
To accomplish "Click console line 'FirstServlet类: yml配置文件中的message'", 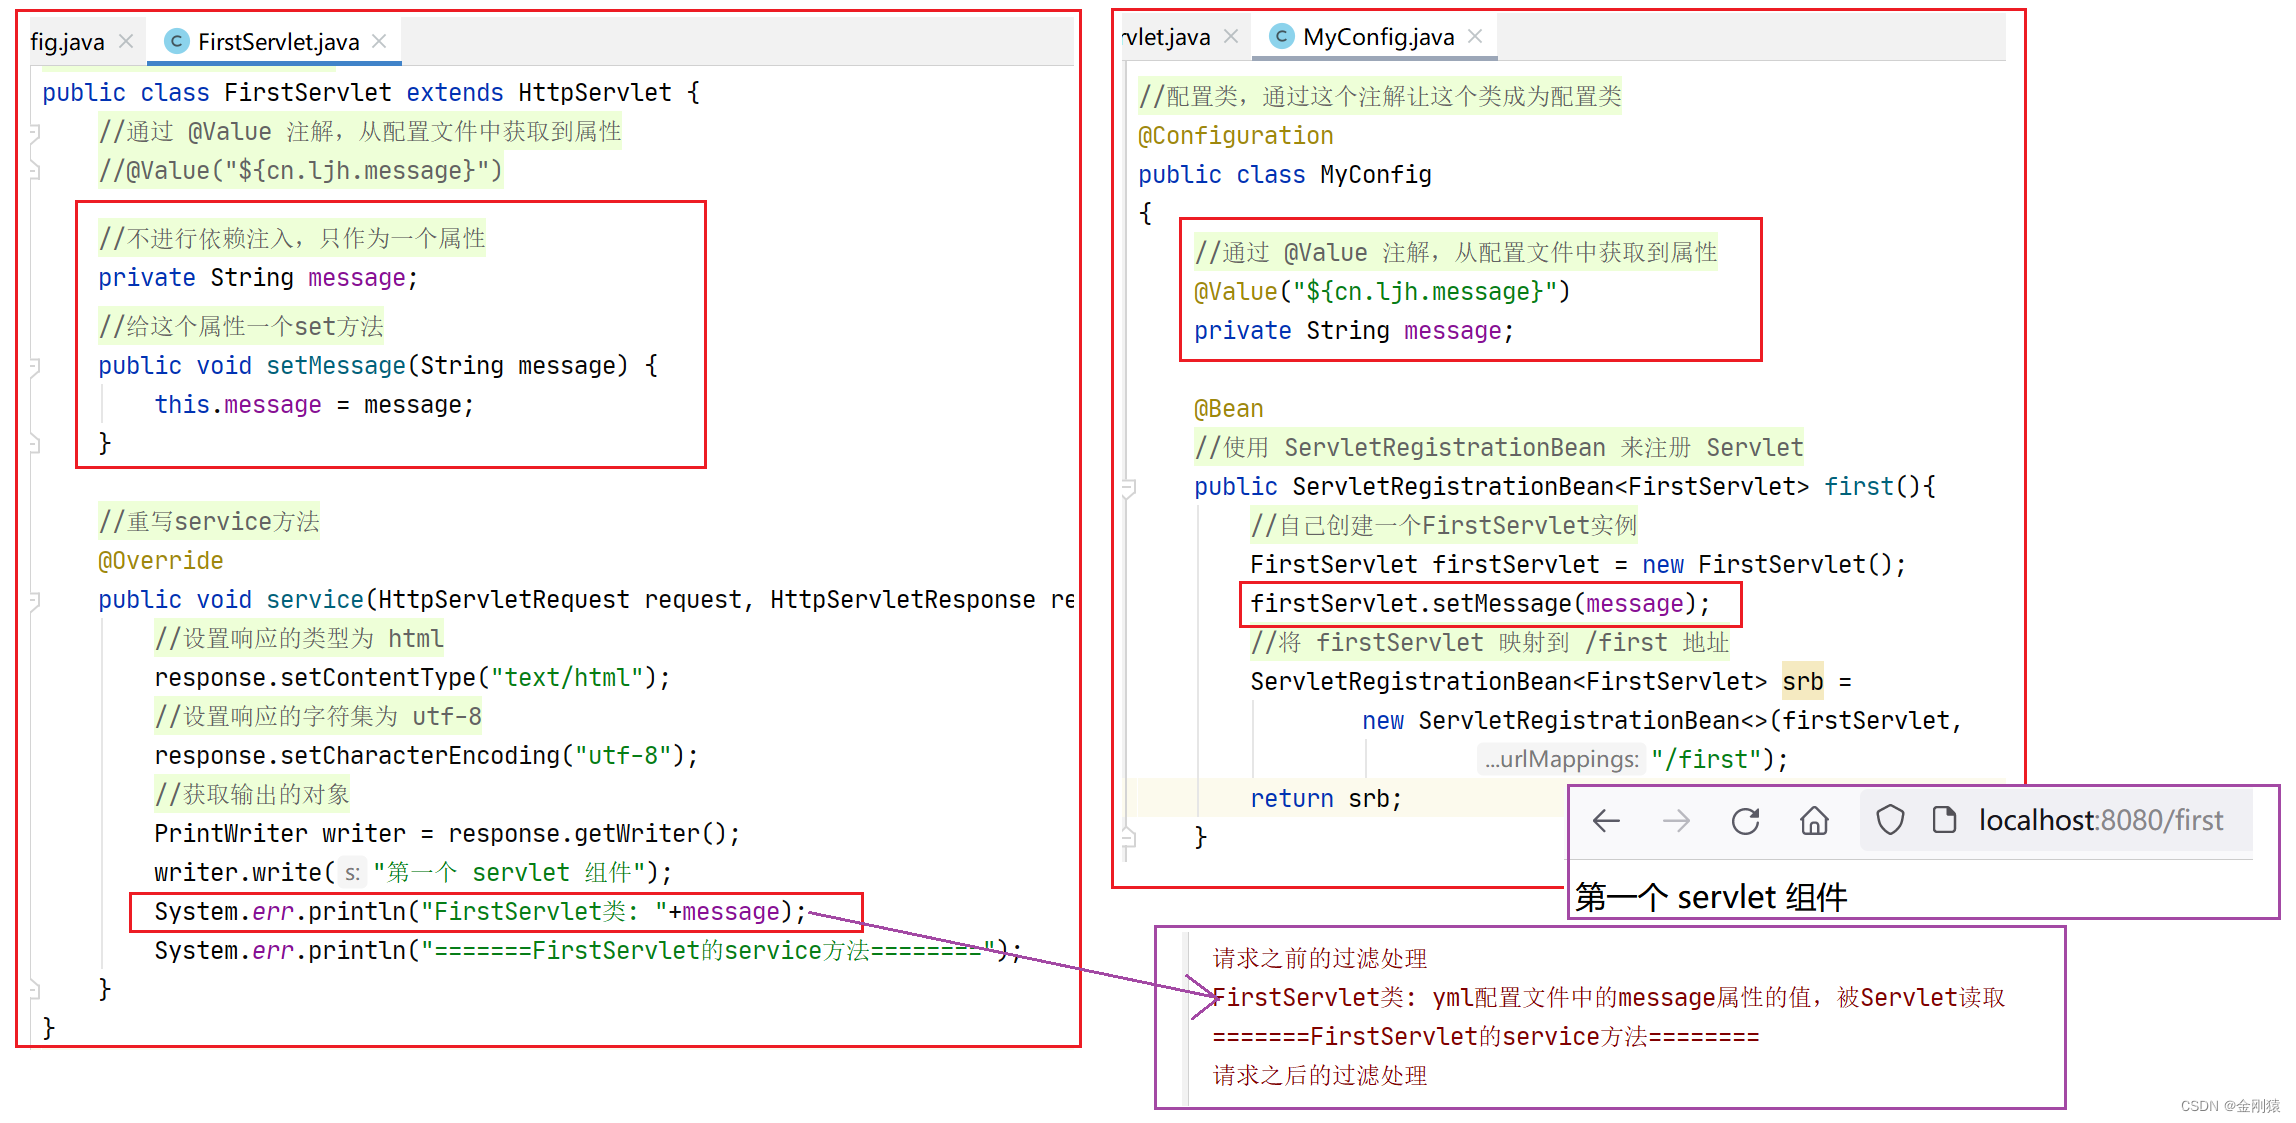I will pyautogui.click(x=1609, y=998).
